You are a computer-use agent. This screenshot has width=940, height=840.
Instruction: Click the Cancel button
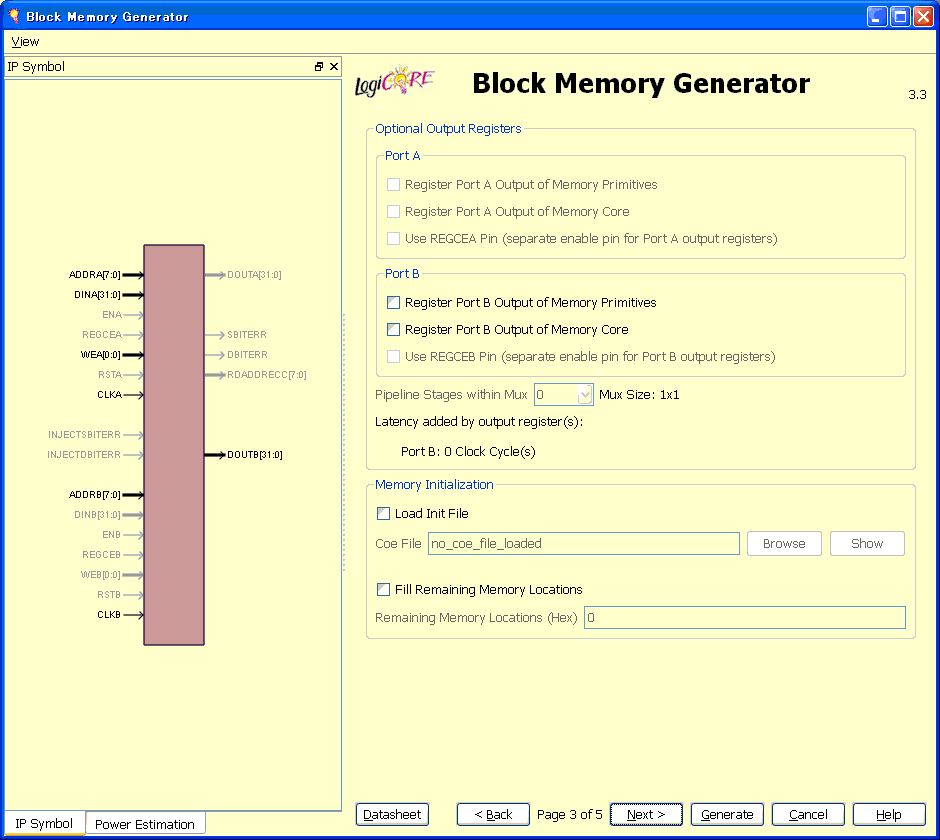pyautogui.click(x=808, y=814)
